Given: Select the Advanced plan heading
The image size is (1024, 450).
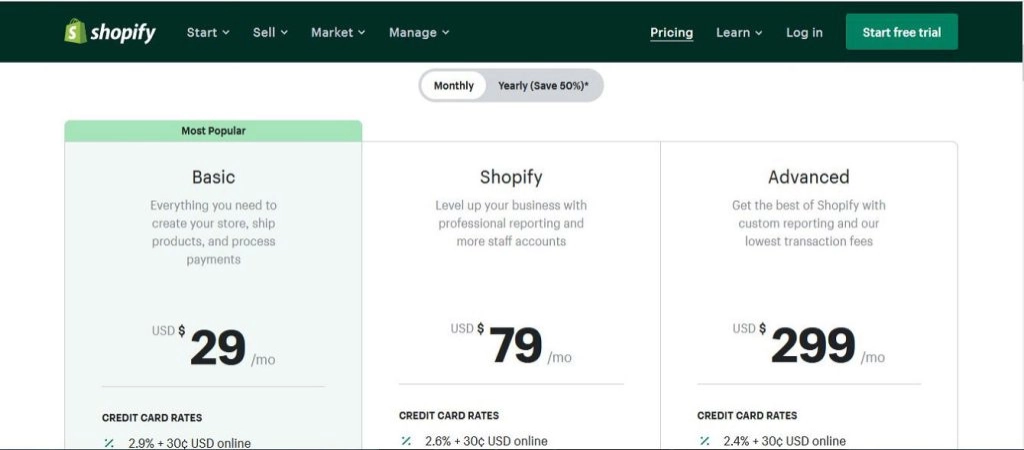Looking at the screenshot, I should (x=808, y=177).
